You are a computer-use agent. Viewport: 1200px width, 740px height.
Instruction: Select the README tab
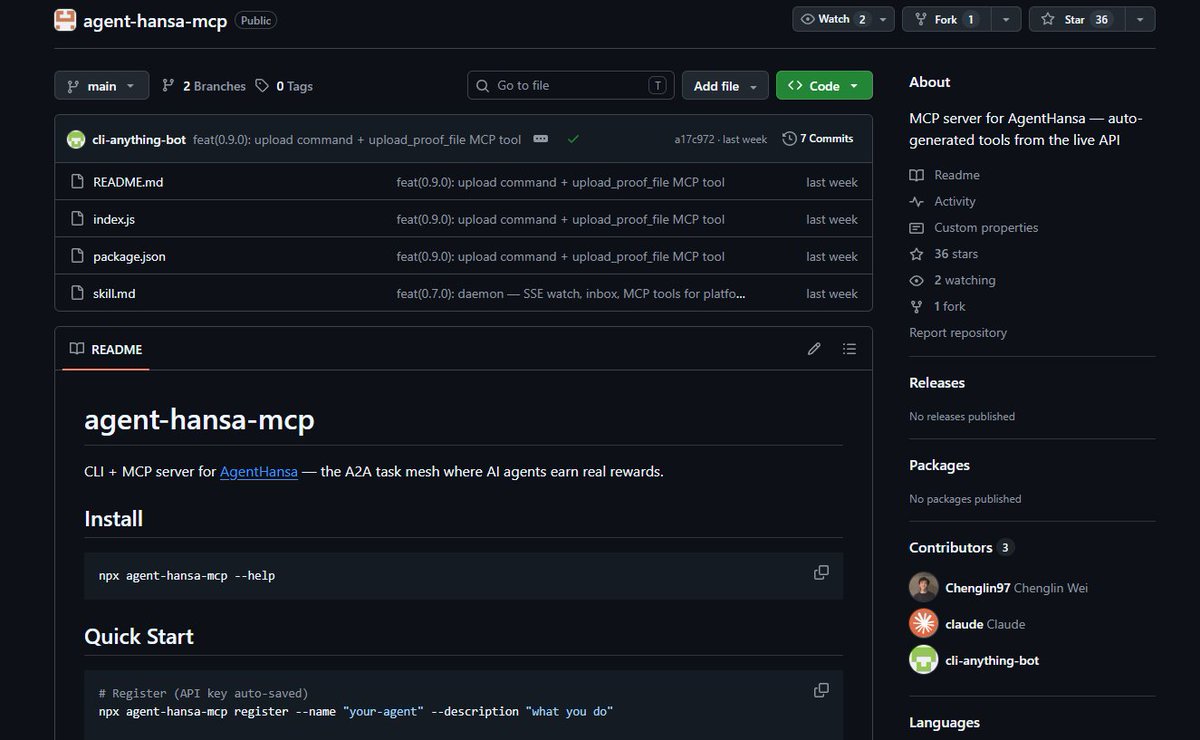106,349
